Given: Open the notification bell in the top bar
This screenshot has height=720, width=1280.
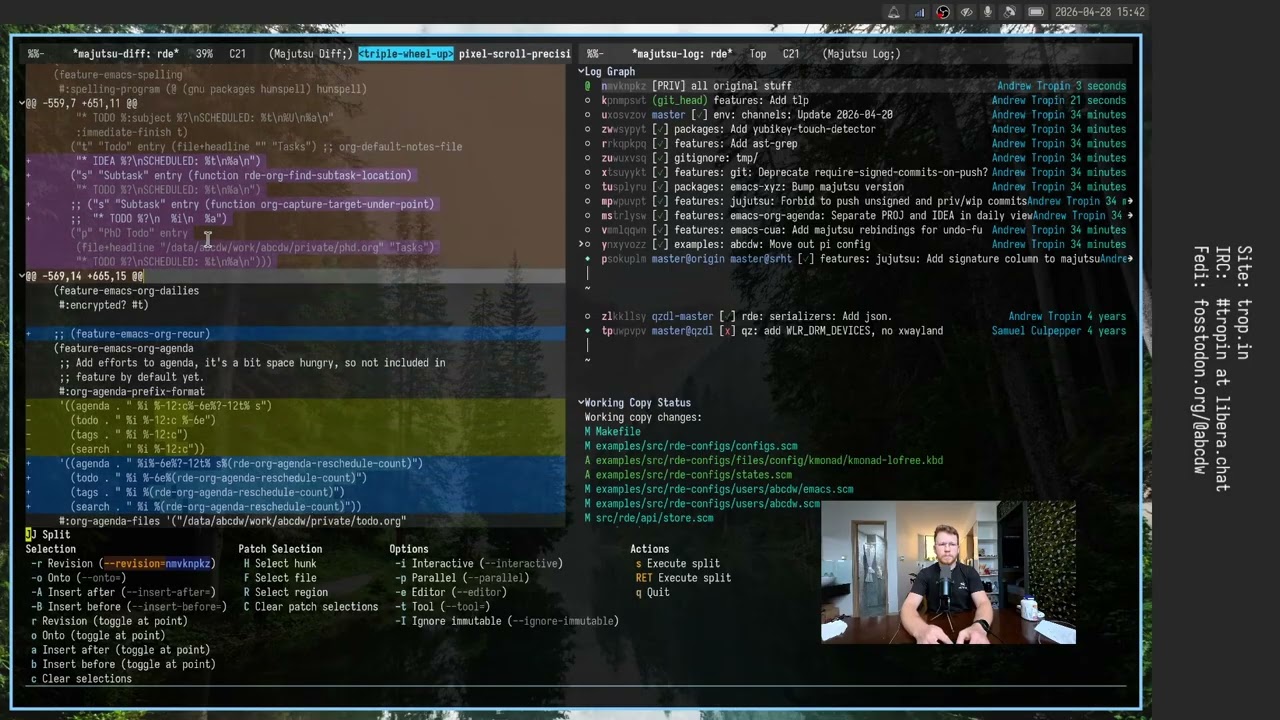Looking at the screenshot, I should tap(894, 12).
